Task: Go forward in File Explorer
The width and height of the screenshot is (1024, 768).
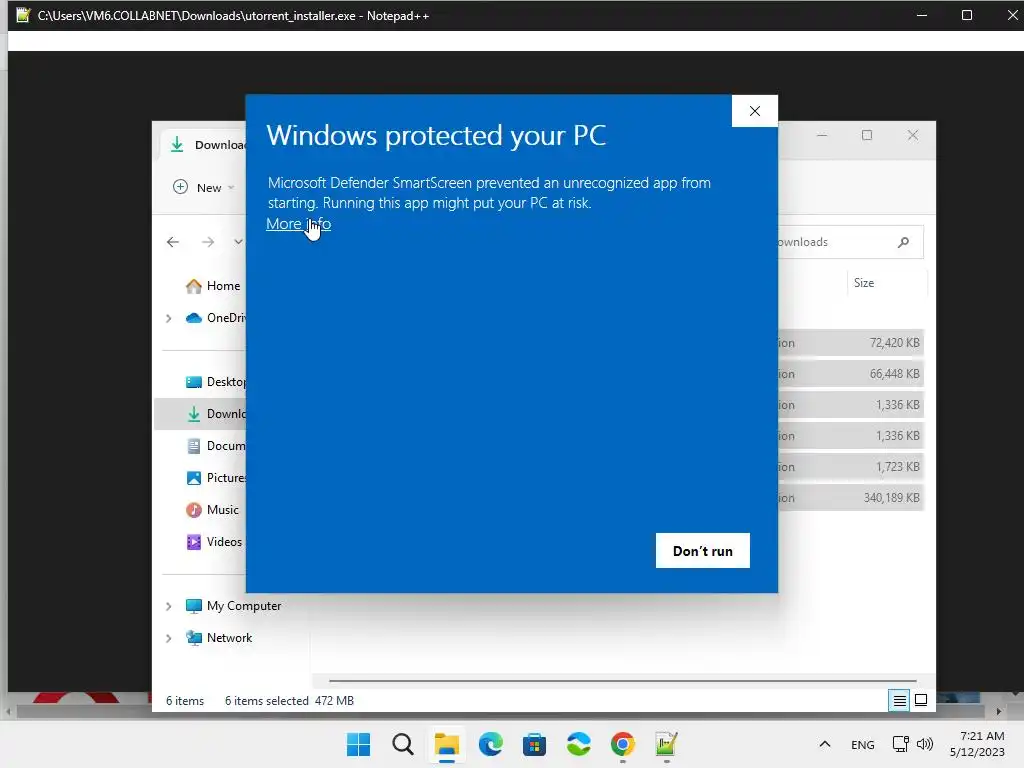Action: pyautogui.click(x=208, y=242)
